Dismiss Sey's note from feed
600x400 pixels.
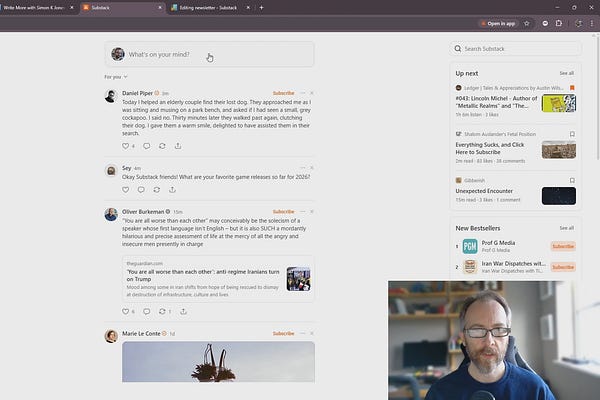312,168
